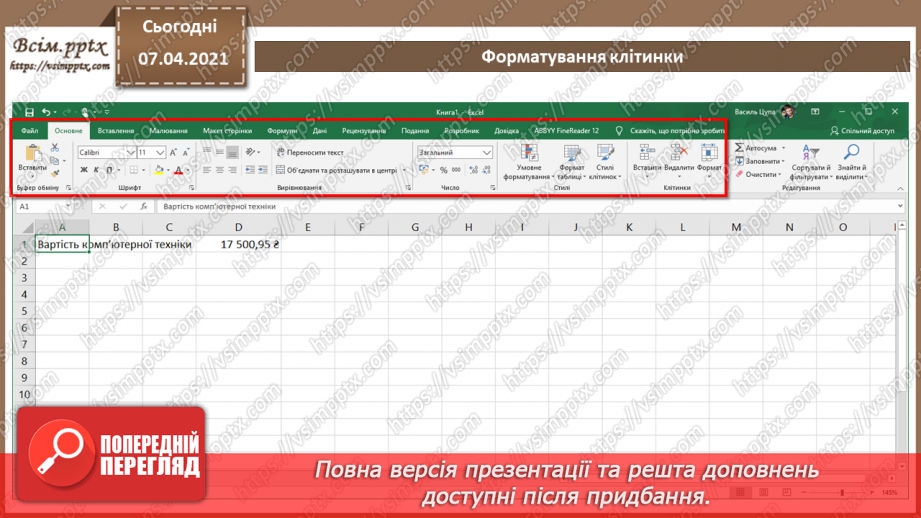
Task: Switch to the Вставлення tab
Action: (116, 130)
